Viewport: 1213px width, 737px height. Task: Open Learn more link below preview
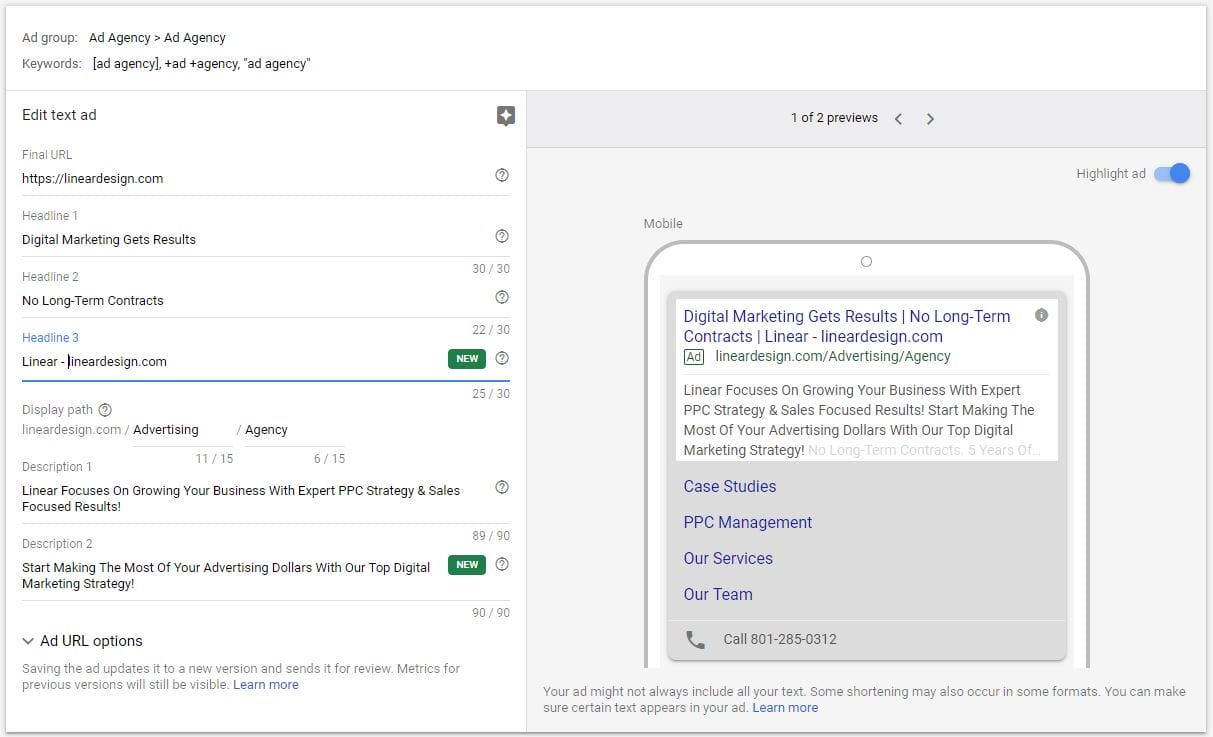pyautogui.click(x=785, y=708)
